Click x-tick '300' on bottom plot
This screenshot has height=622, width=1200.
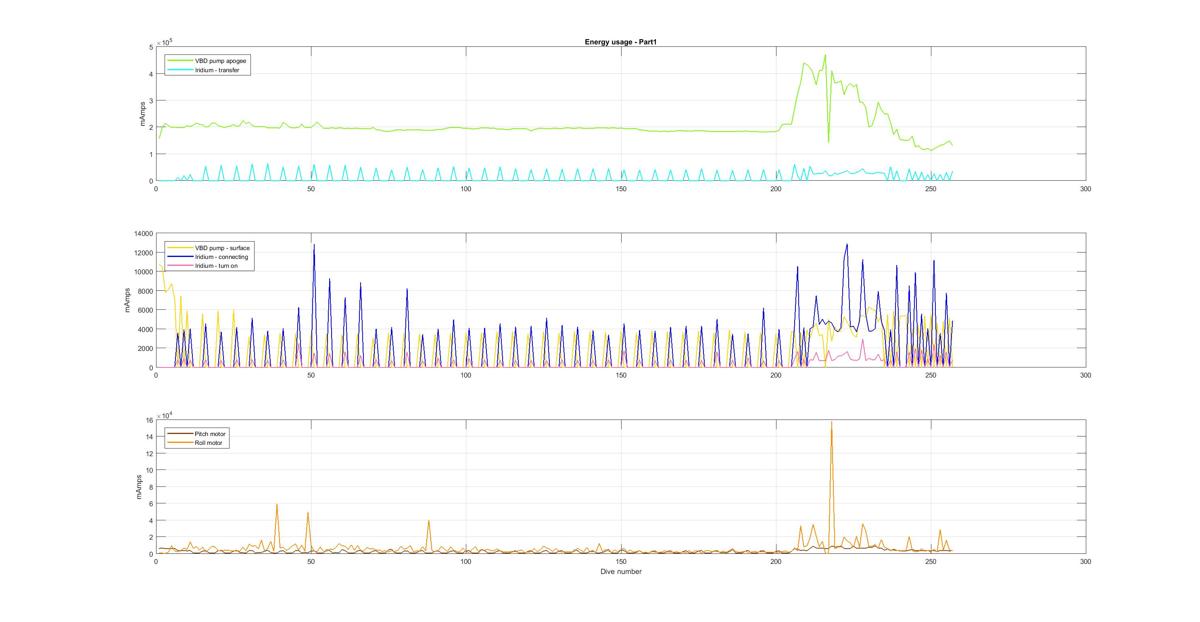click(x=1086, y=562)
